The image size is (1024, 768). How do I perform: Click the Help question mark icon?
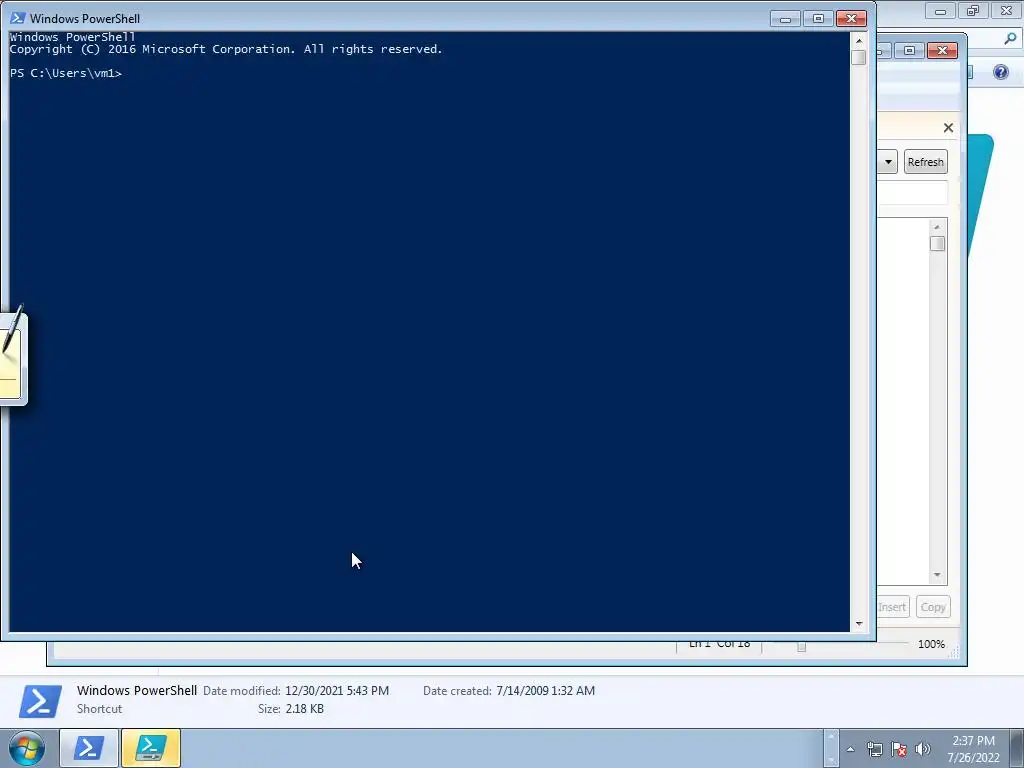pyautogui.click(x=1000, y=72)
